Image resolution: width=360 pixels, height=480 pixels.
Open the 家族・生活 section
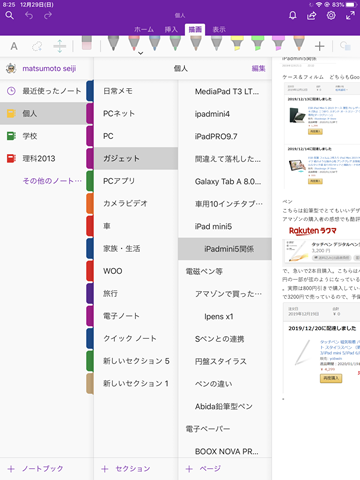(x=136, y=248)
